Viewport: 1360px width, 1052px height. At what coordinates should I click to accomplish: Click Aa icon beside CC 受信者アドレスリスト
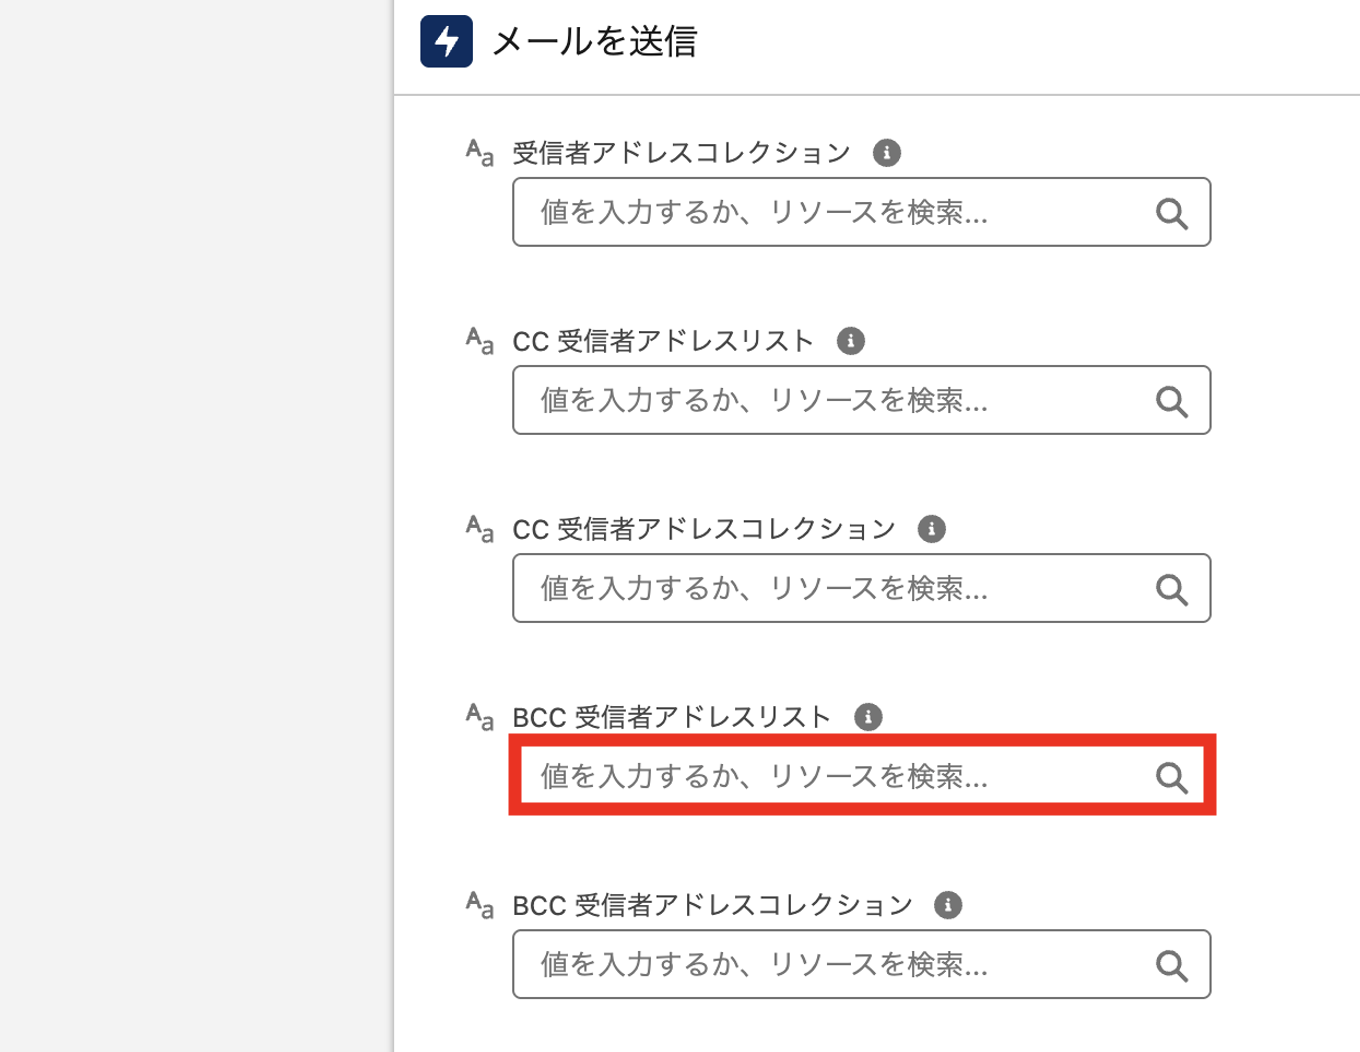[x=480, y=341]
